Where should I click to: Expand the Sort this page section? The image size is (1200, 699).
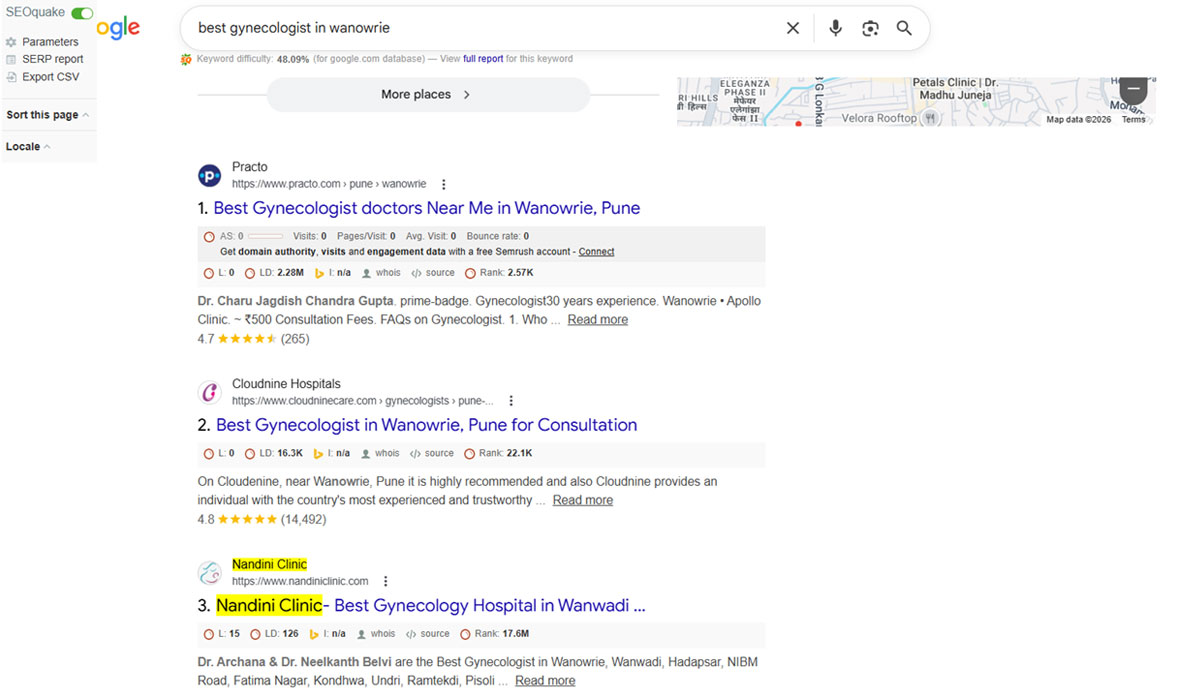[47, 115]
